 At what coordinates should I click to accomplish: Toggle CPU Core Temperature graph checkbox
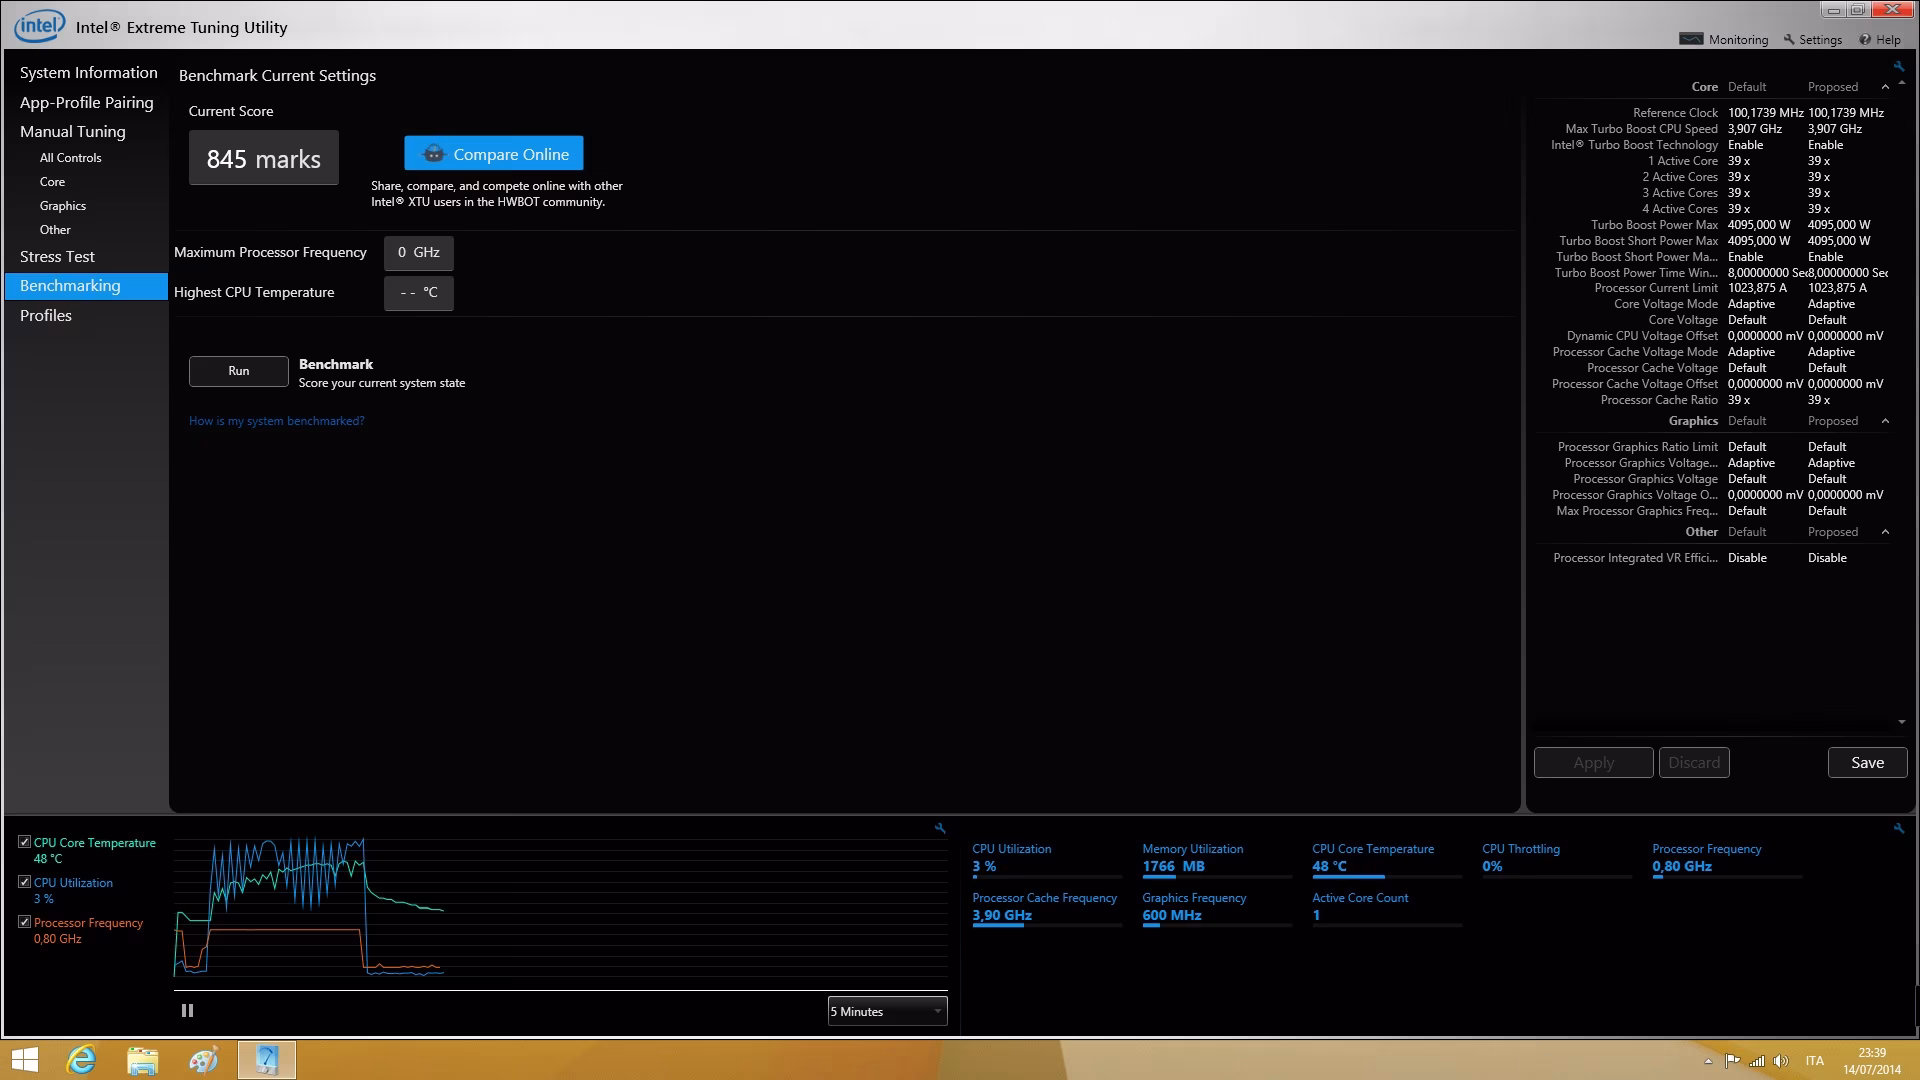point(25,842)
